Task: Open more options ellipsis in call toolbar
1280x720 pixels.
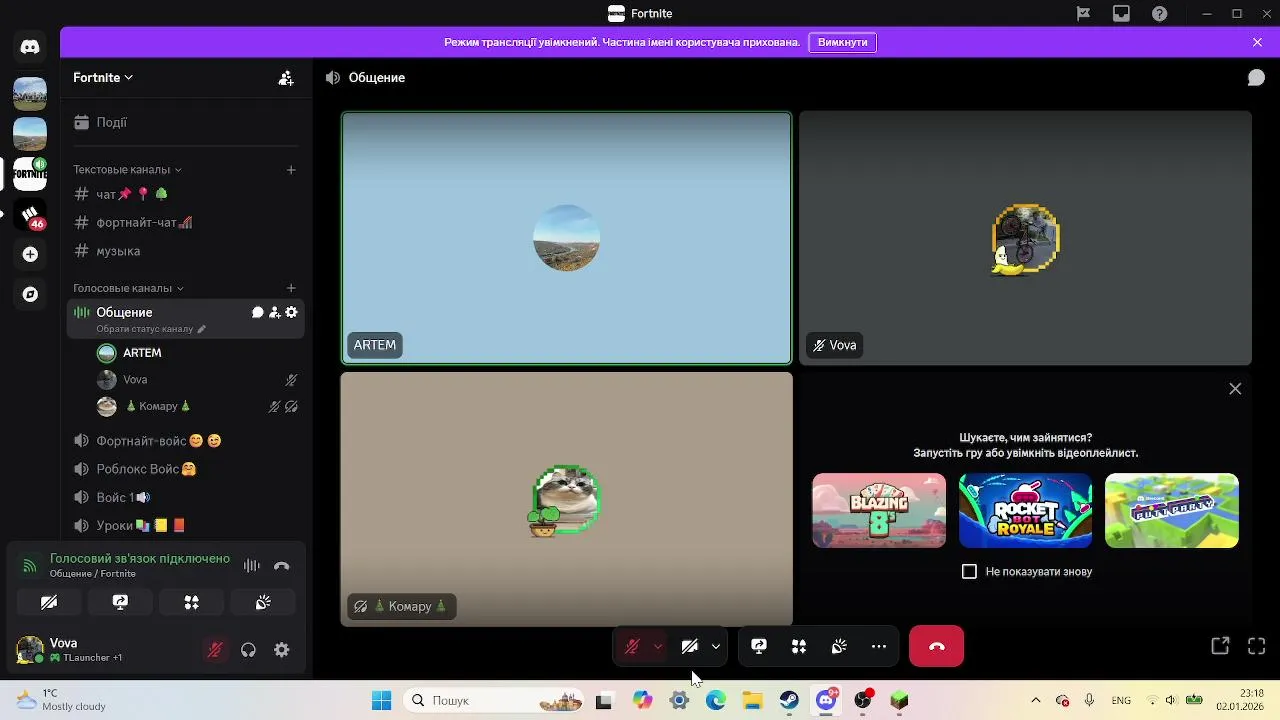Action: 879,647
